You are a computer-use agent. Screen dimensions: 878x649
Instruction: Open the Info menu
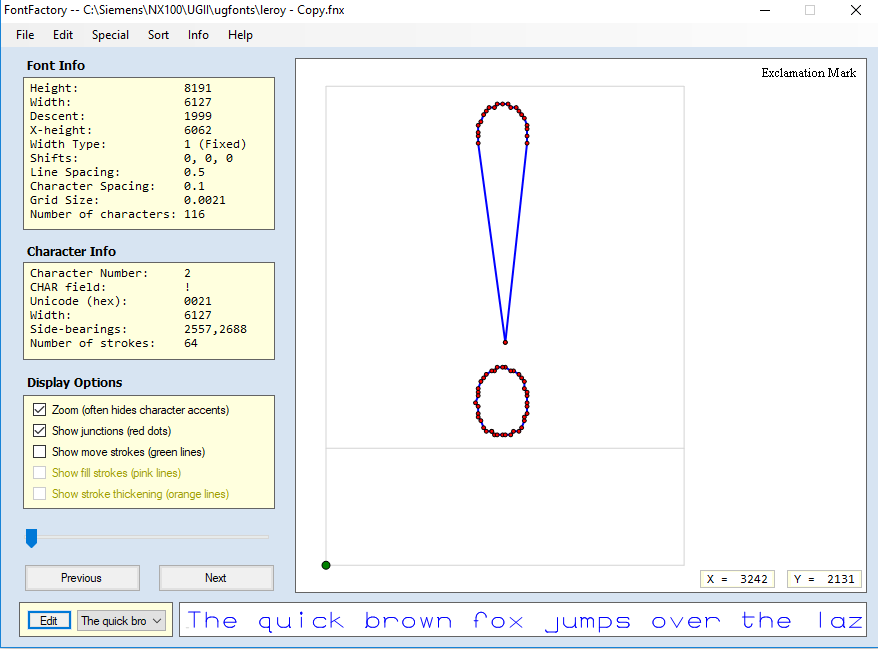pyautogui.click(x=197, y=34)
